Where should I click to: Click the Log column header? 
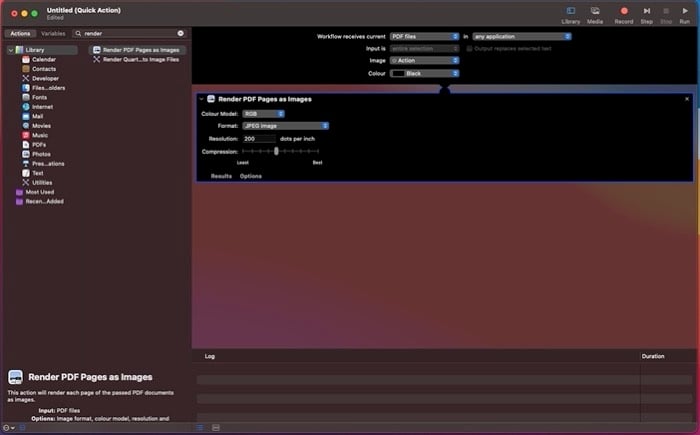(210, 356)
